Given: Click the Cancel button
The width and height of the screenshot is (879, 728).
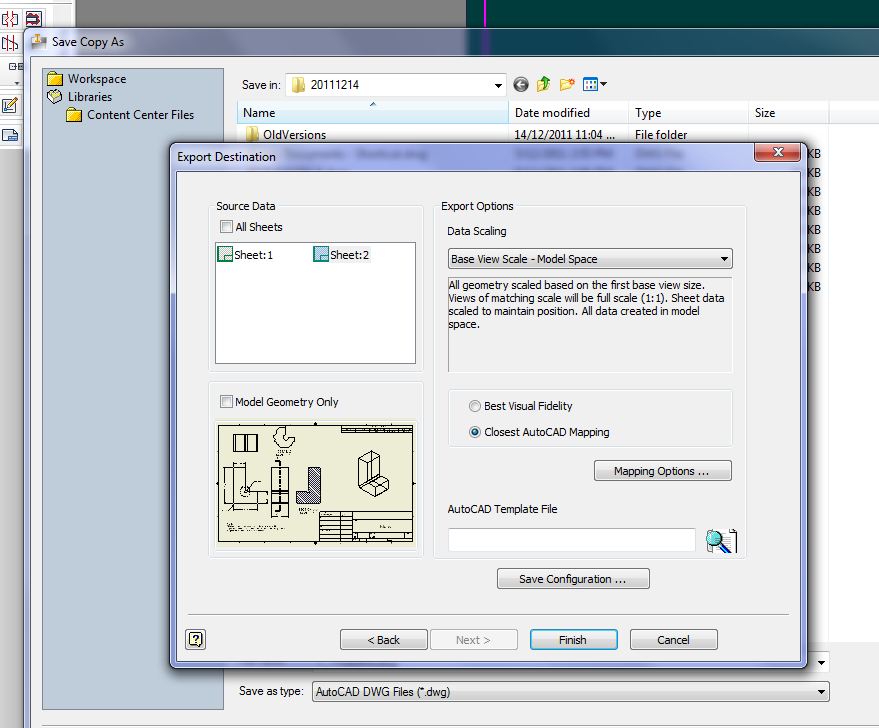Looking at the screenshot, I should 673,639.
